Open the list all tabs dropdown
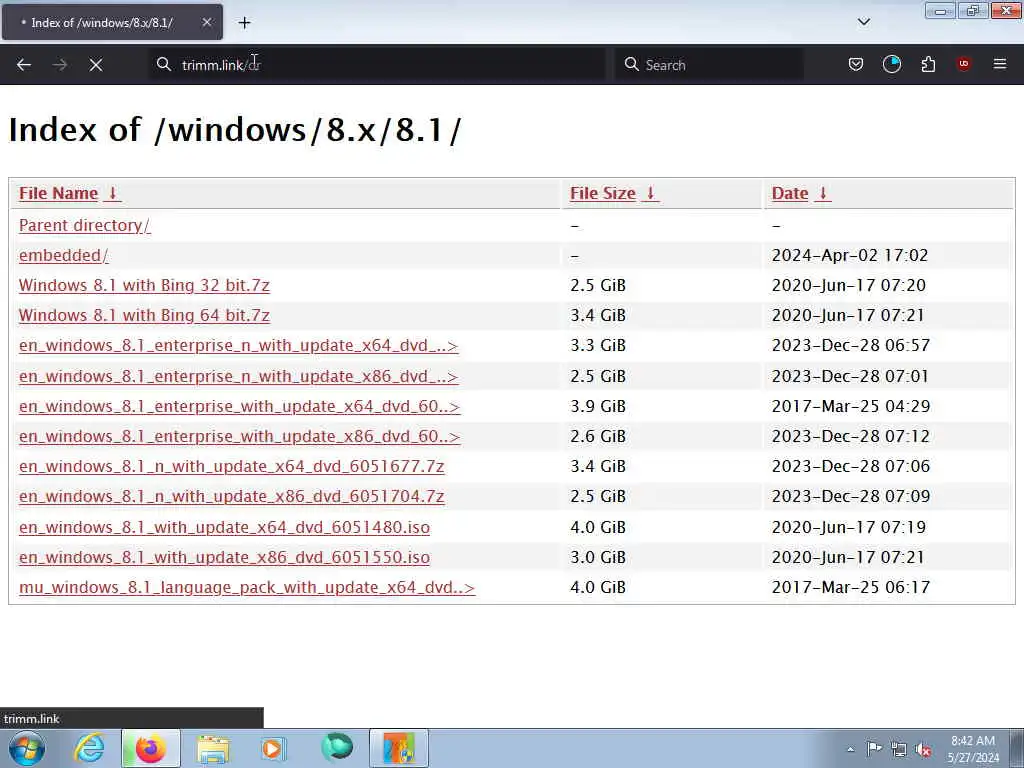The height and width of the screenshot is (768, 1024). 863,22
